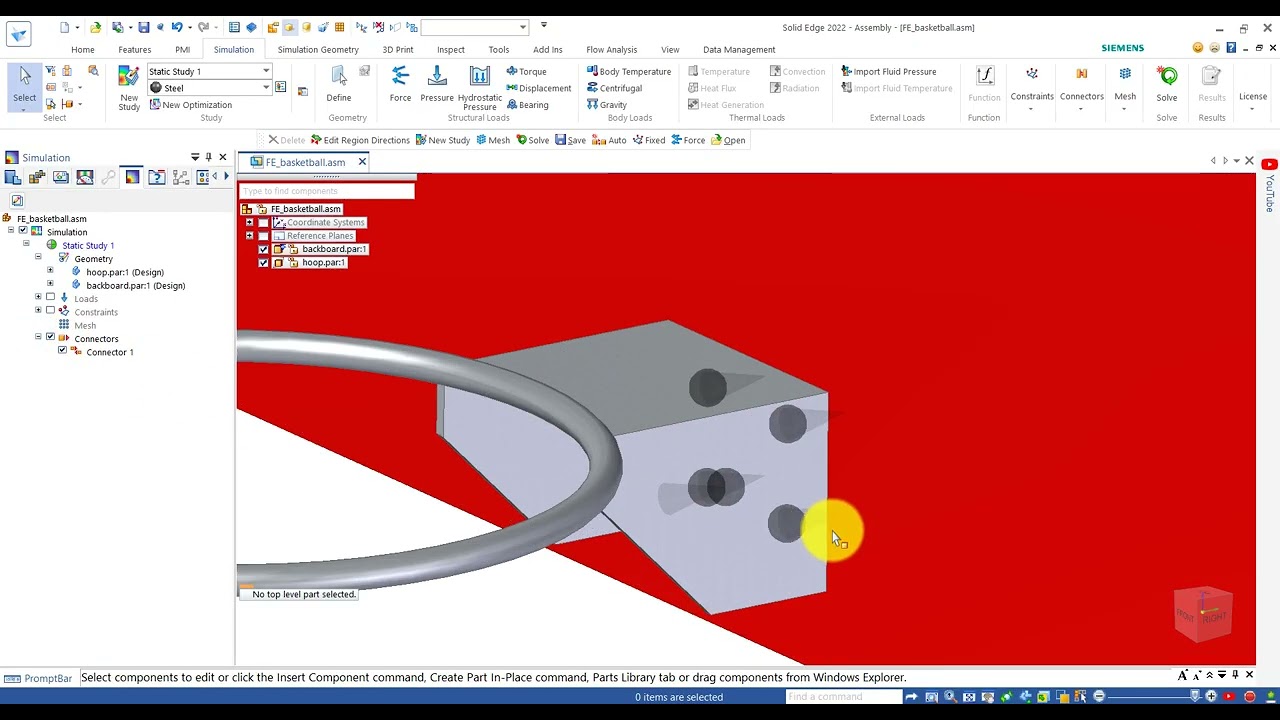Open the Features tab
This screenshot has height=720, width=1280.
135,49
